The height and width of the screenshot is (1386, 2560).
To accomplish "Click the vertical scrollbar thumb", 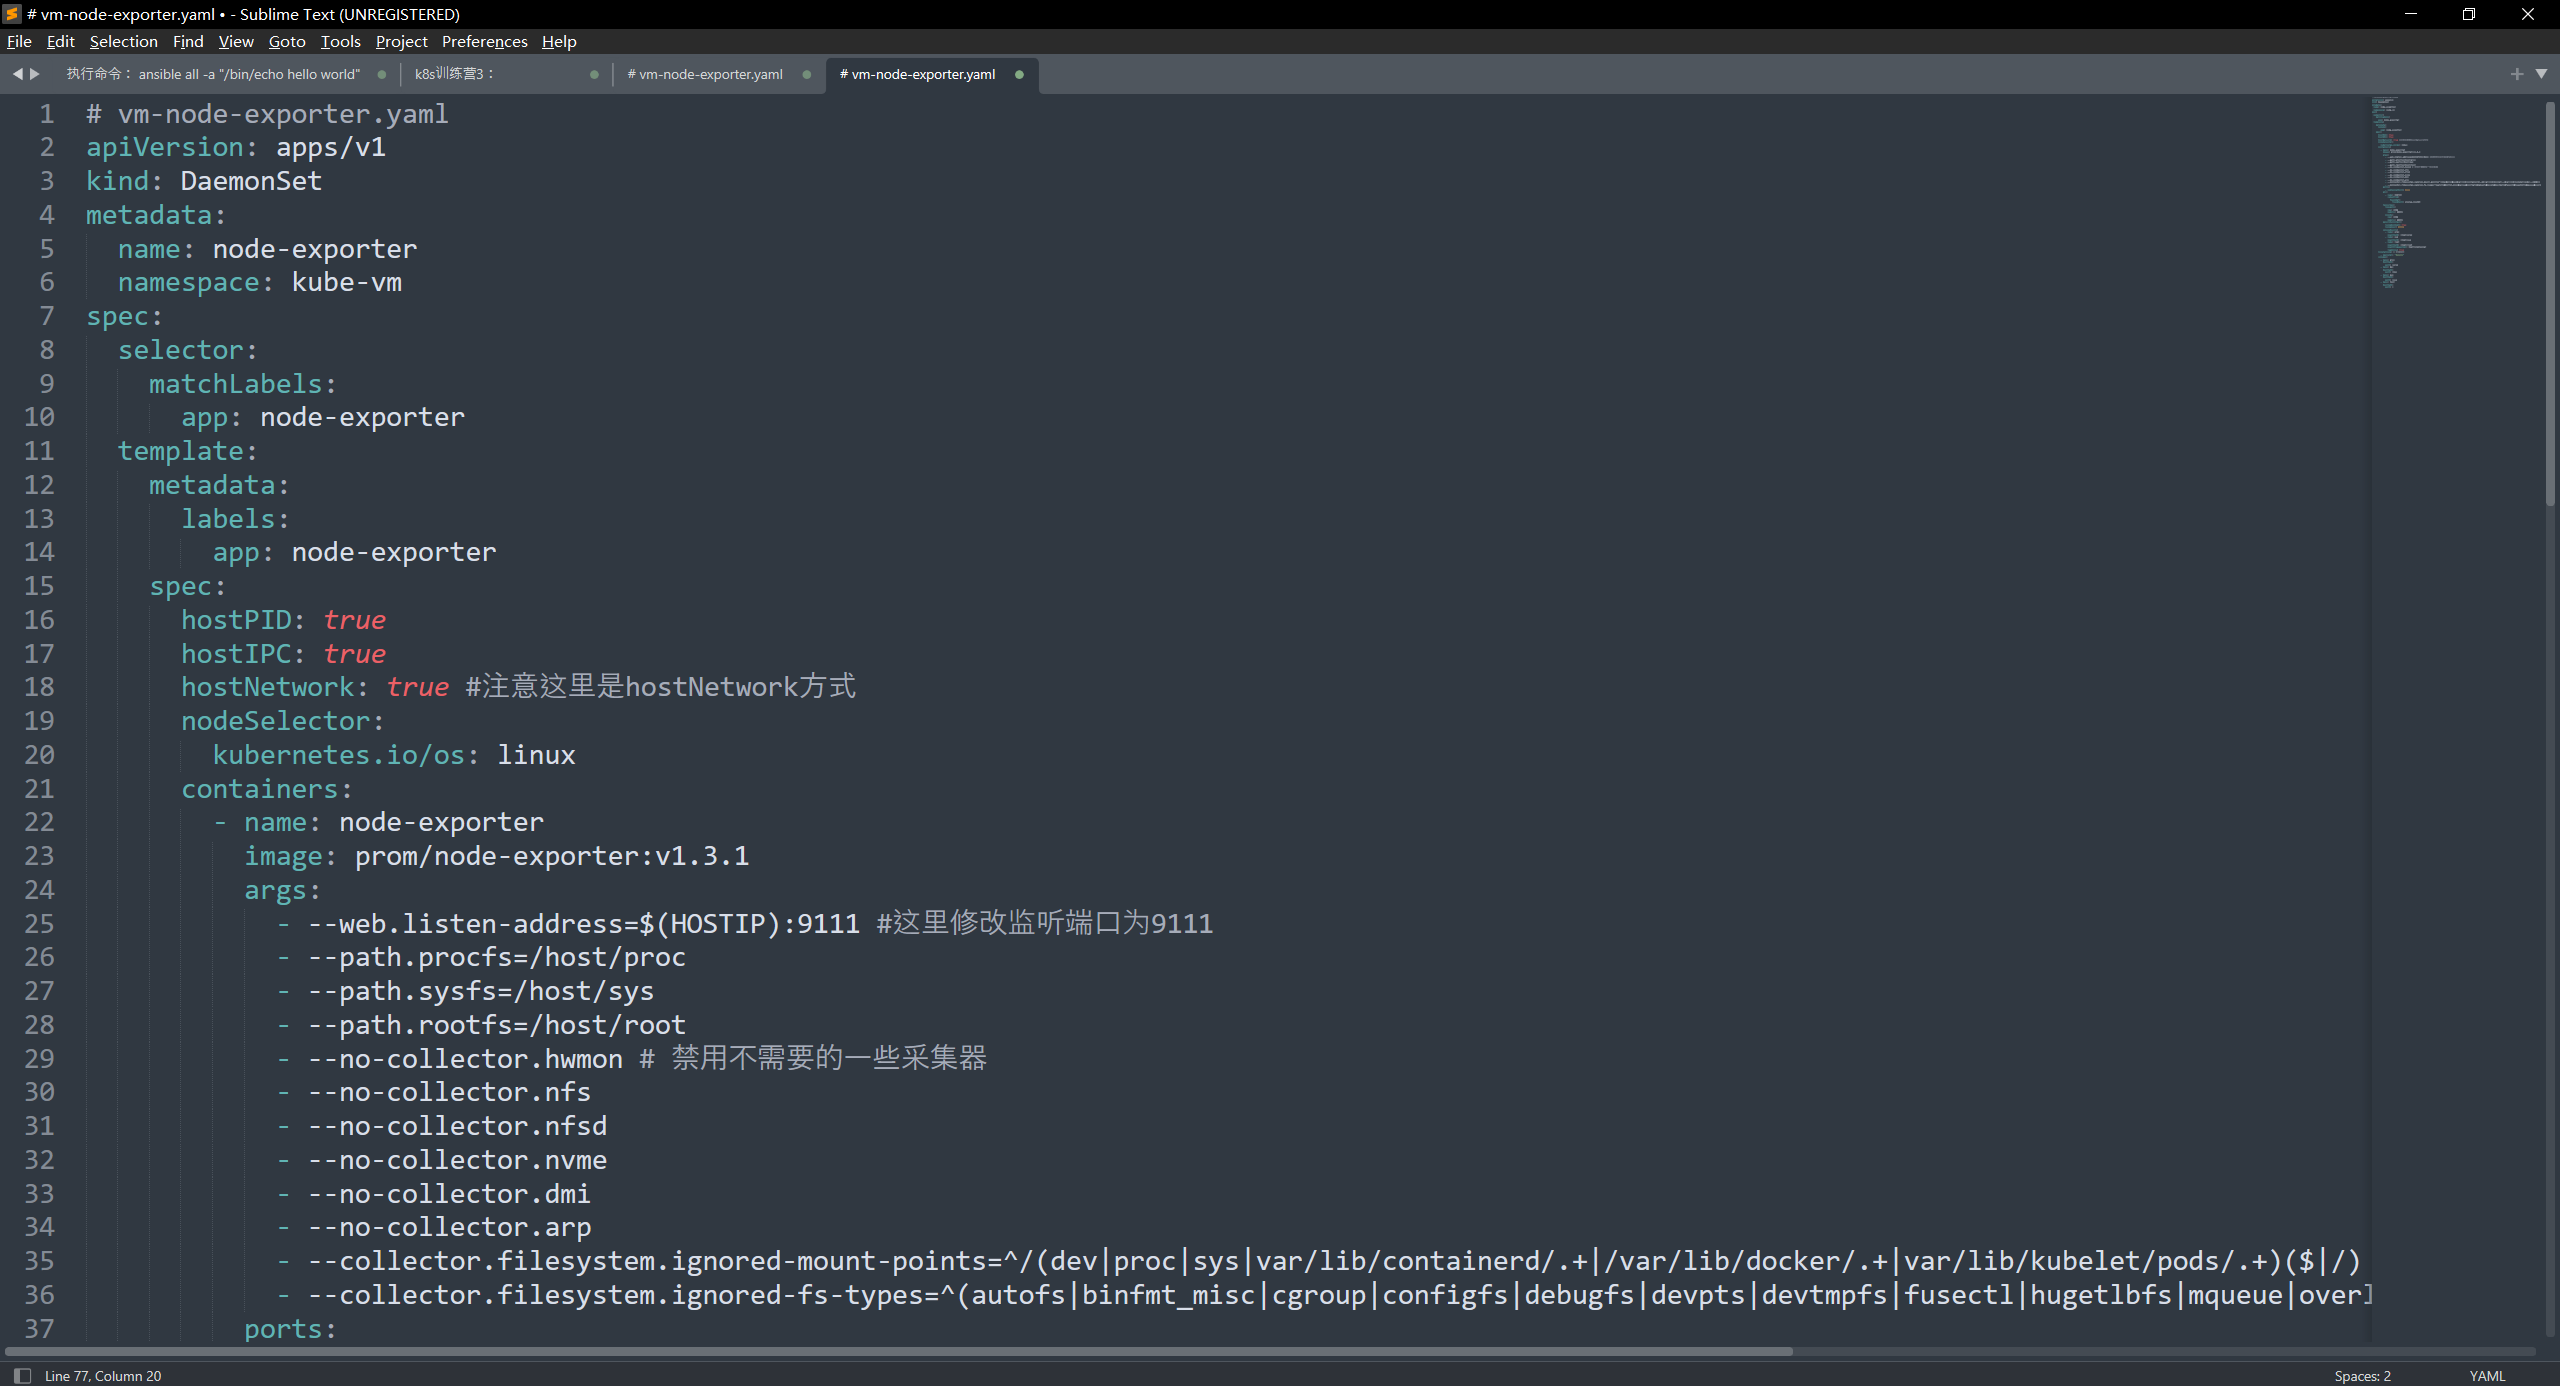I will (x=2550, y=302).
